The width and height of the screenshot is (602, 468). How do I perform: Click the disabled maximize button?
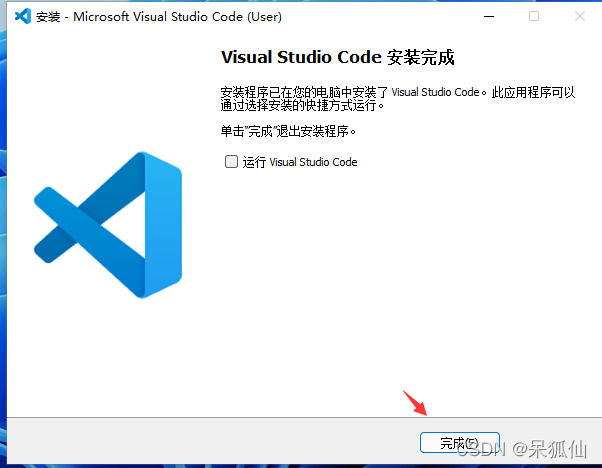pos(534,16)
